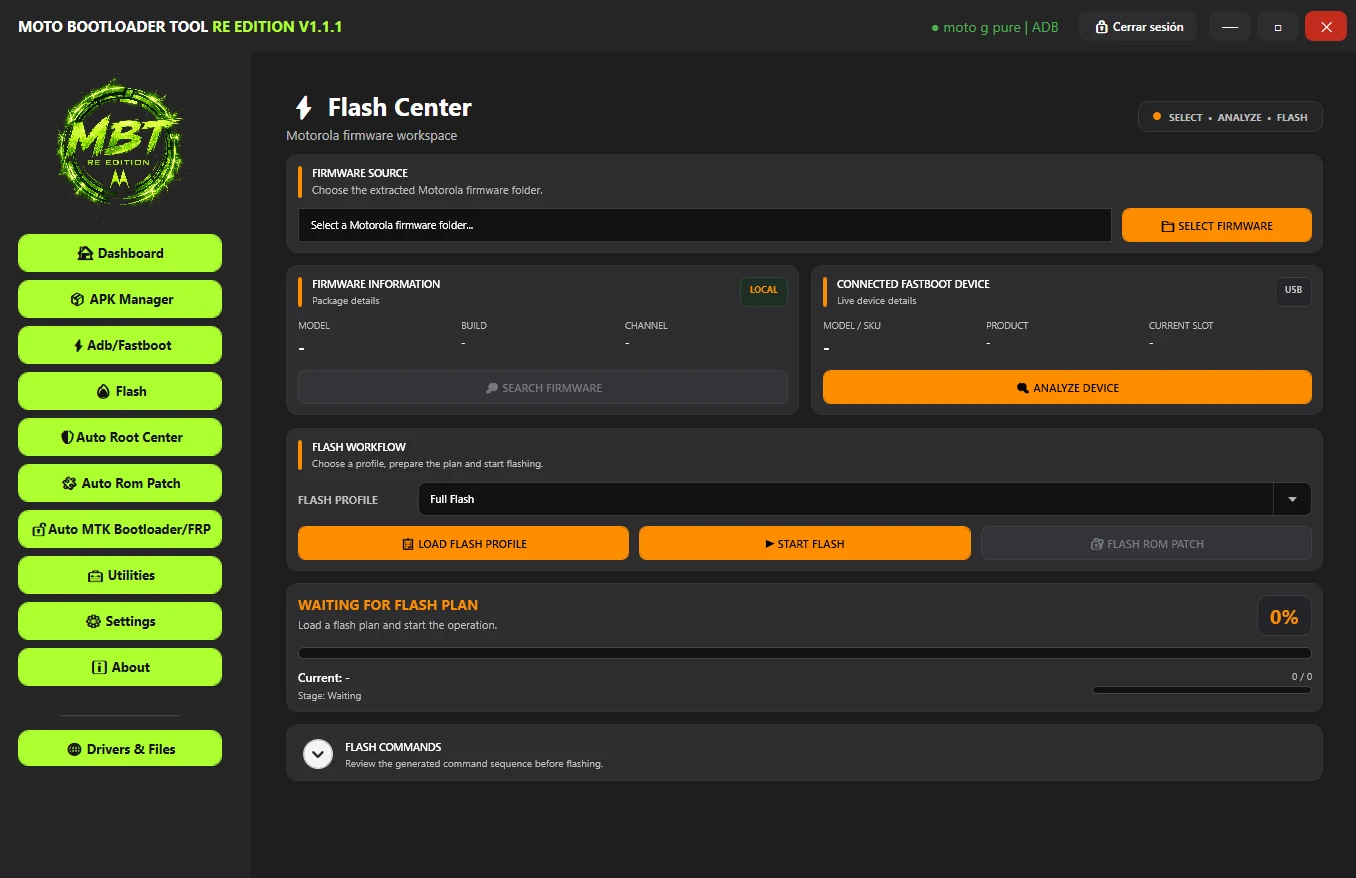Click the LOCAL badge in Firmware Information

pos(764,290)
